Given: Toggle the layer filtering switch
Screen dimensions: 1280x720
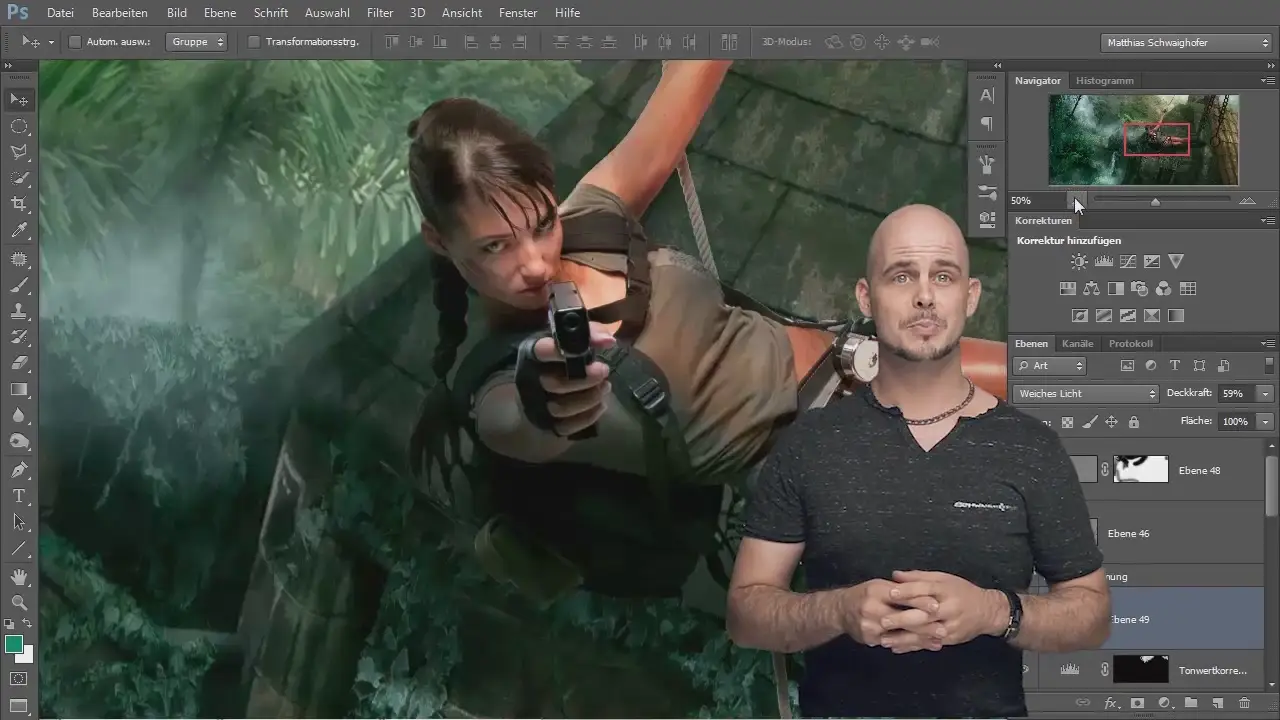Looking at the screenshot, I should 1269,366.
